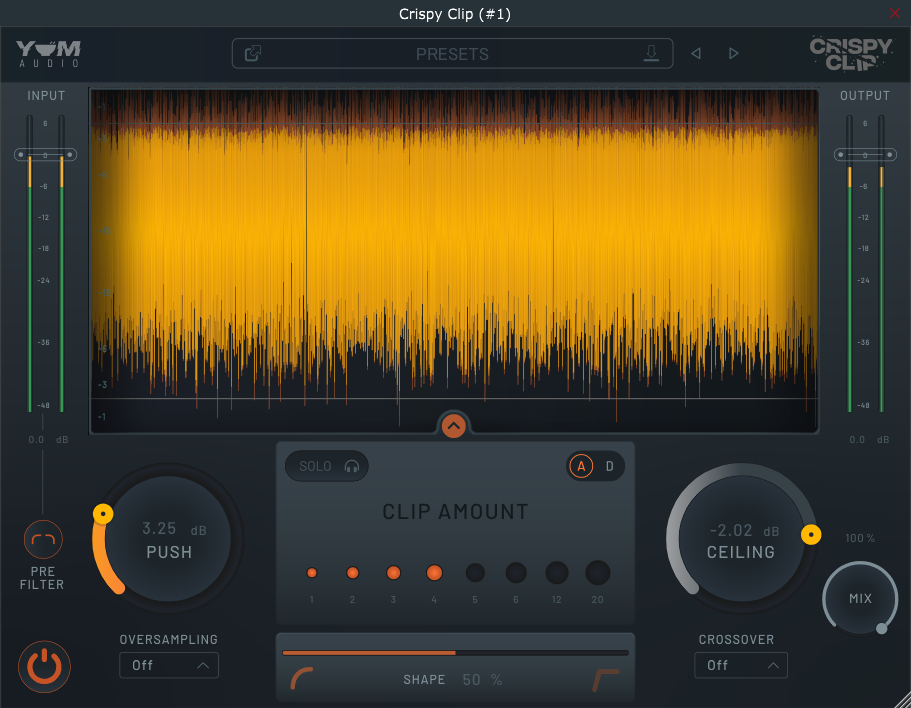The image size is (912, 708).
Task: Select the soft clip shape icon
Action: (301, 679)
